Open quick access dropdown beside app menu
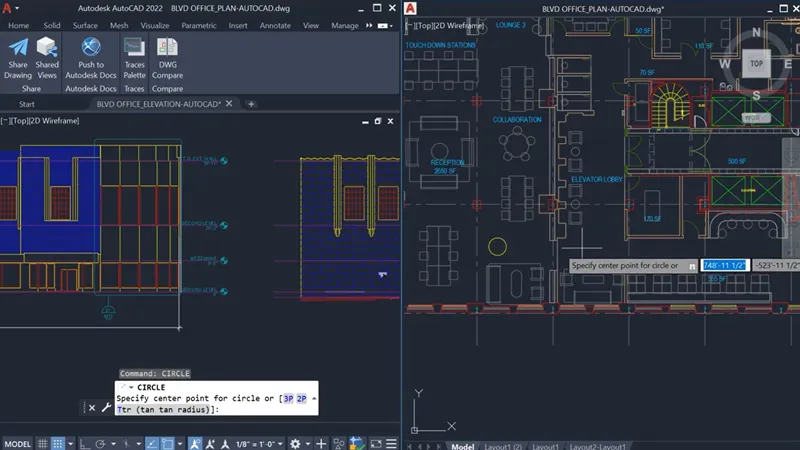The image size is (800, 450). 17,8
